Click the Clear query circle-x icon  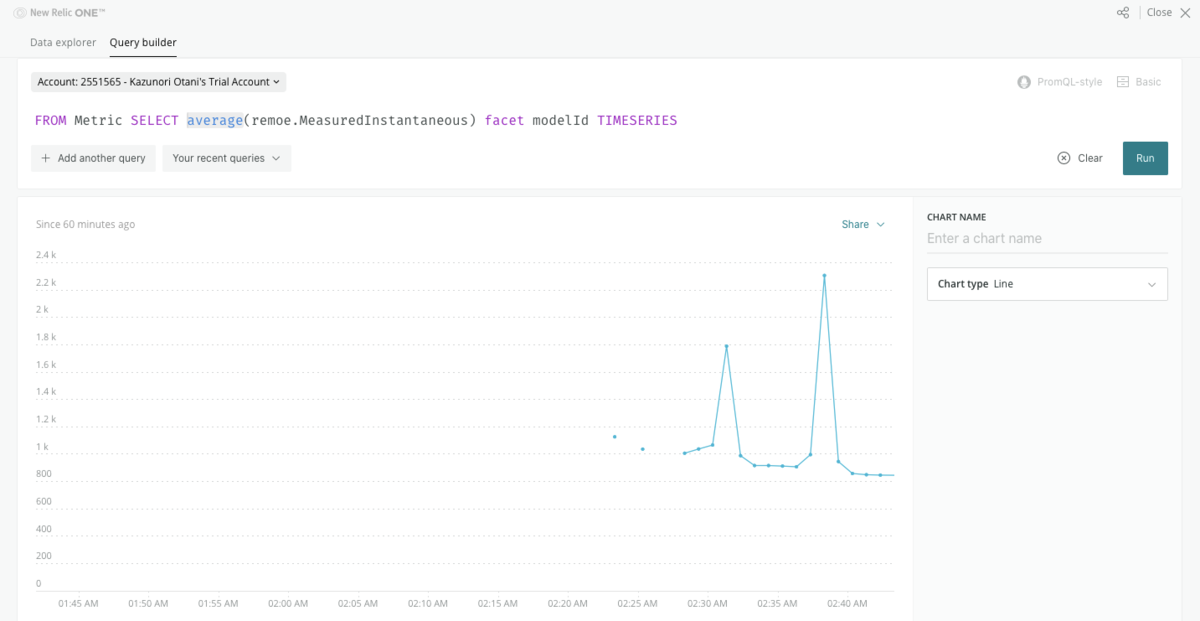pyautogui.click(x=1064, y=158)
